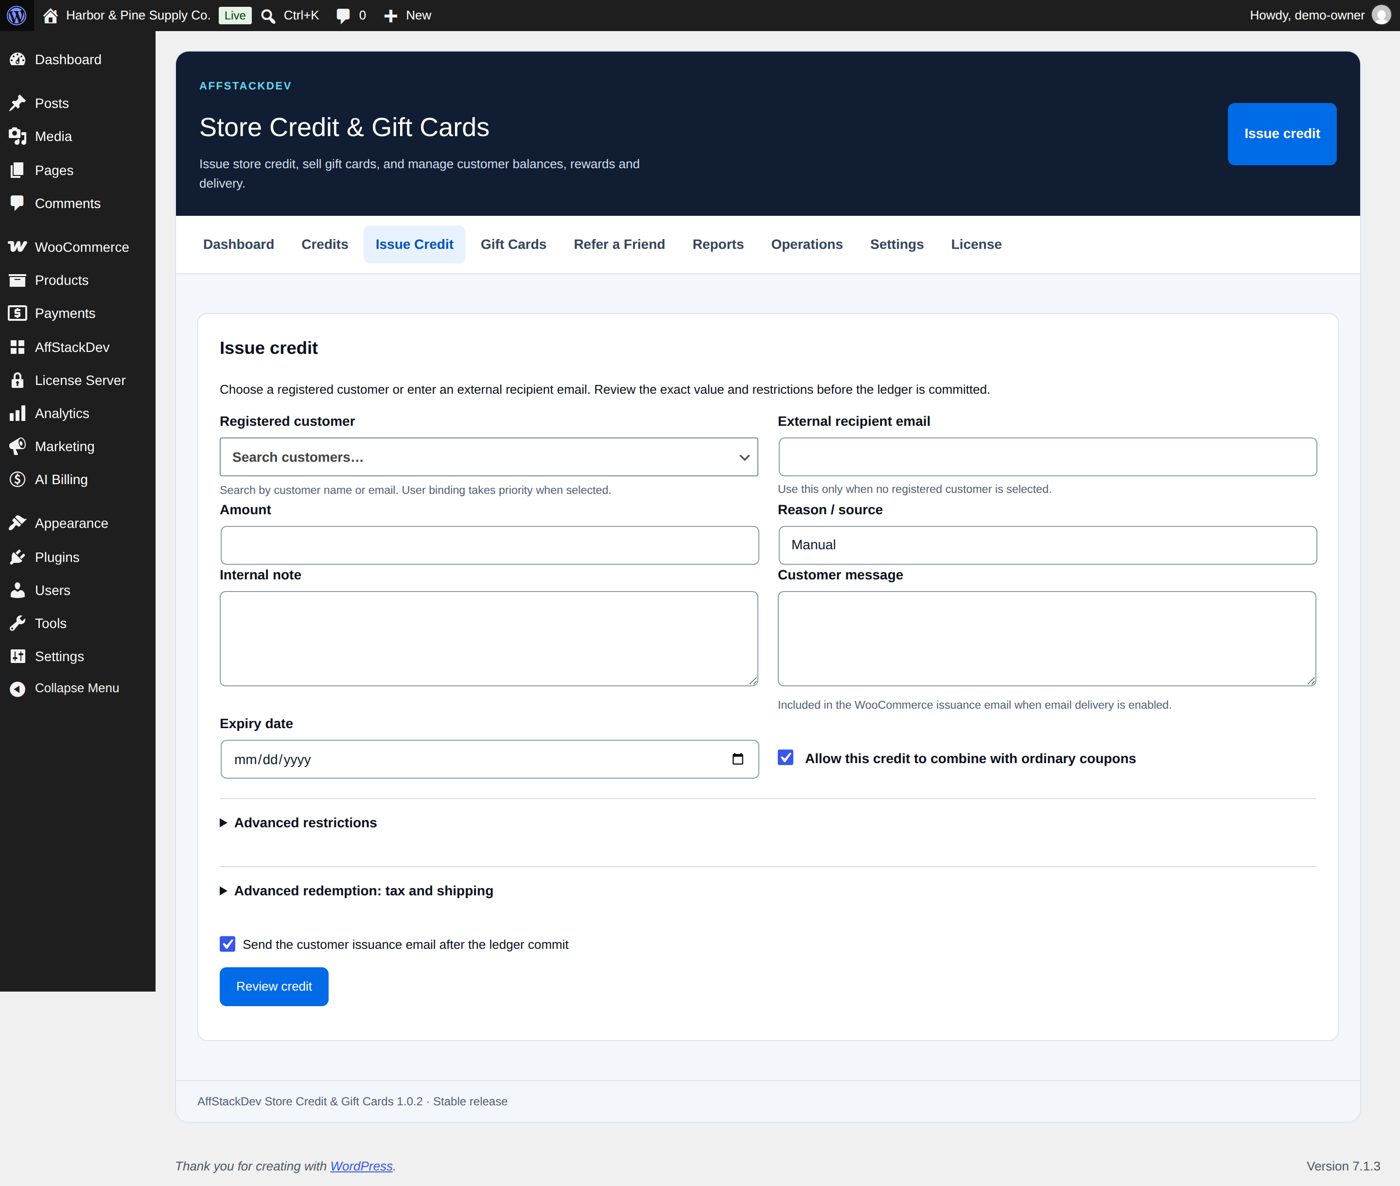The height and width of the screenshot is (1186, 1400).
Task: Toggle combine with ordinary coupons checkbox
Action: tap(786, 758)
